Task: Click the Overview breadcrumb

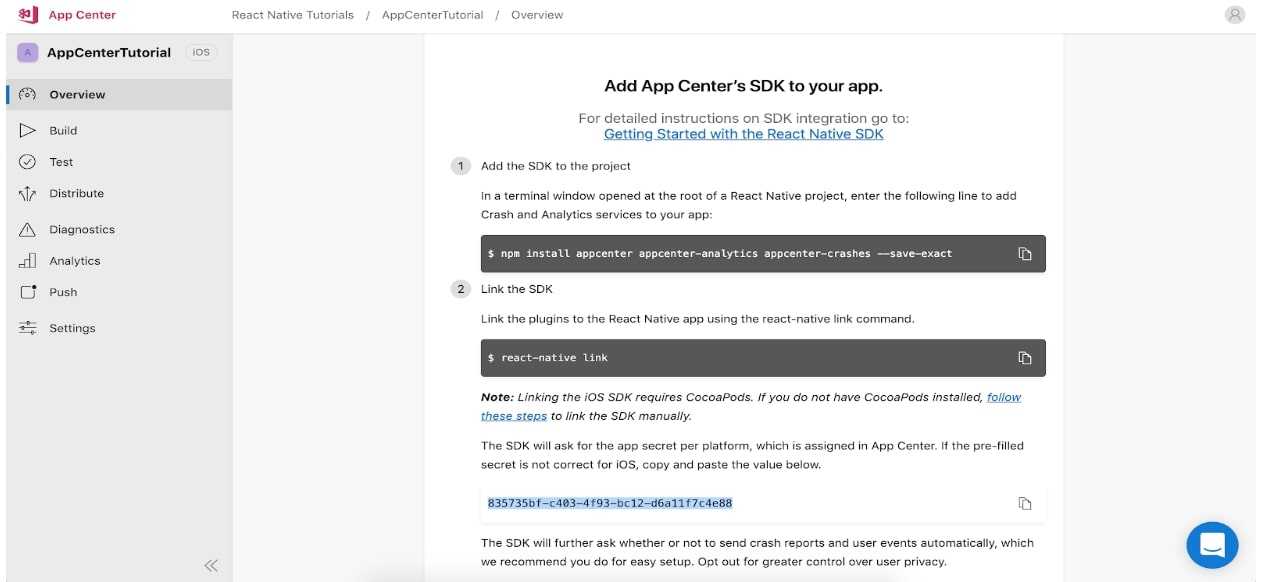Action: [x=537, y=15]
